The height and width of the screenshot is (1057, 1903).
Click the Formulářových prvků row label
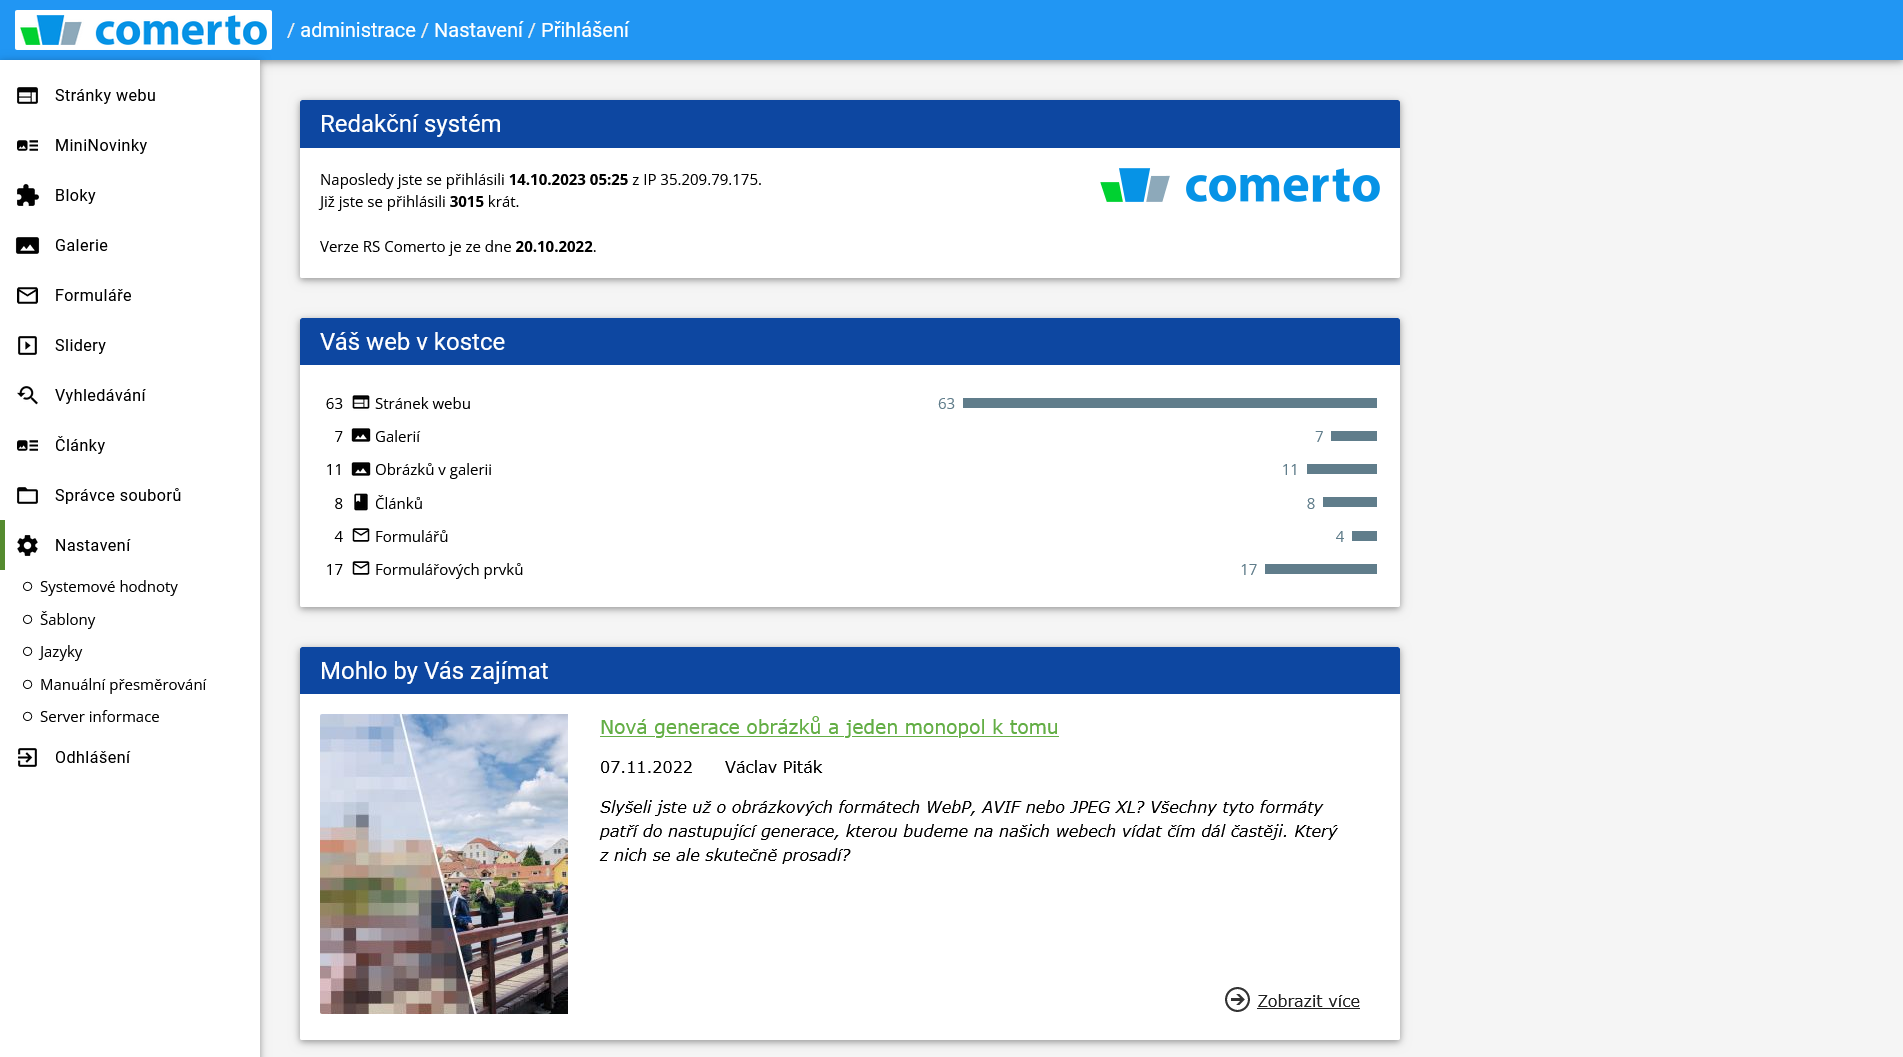449,569
